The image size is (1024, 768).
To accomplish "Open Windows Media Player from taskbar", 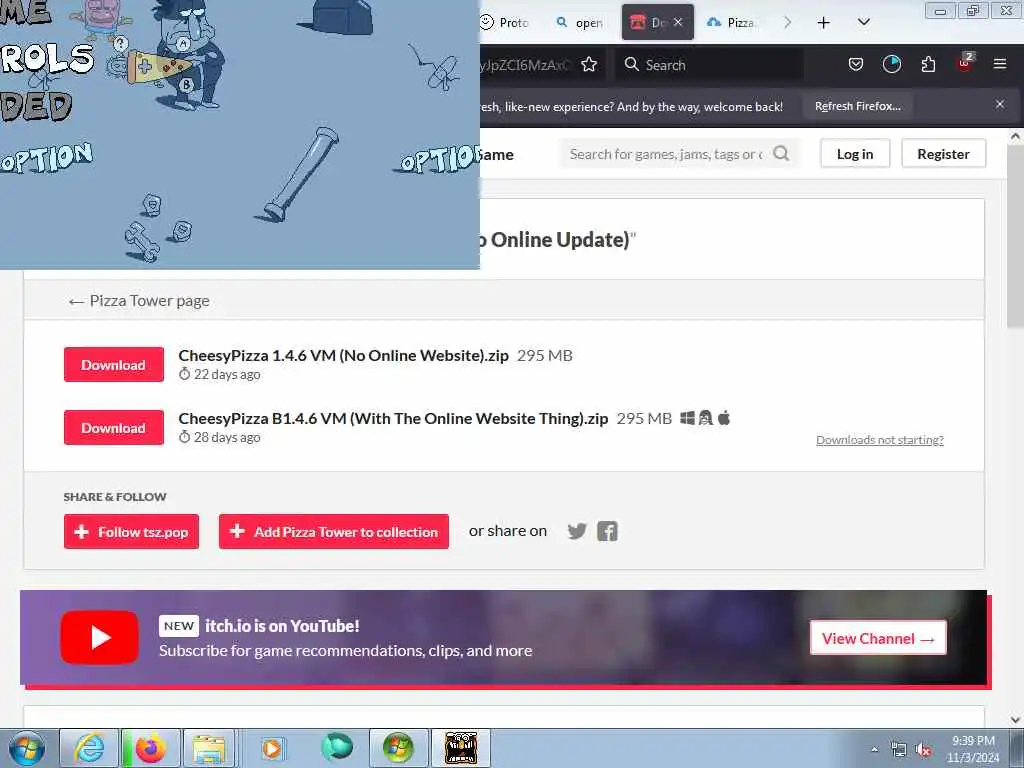I will 272,748.
